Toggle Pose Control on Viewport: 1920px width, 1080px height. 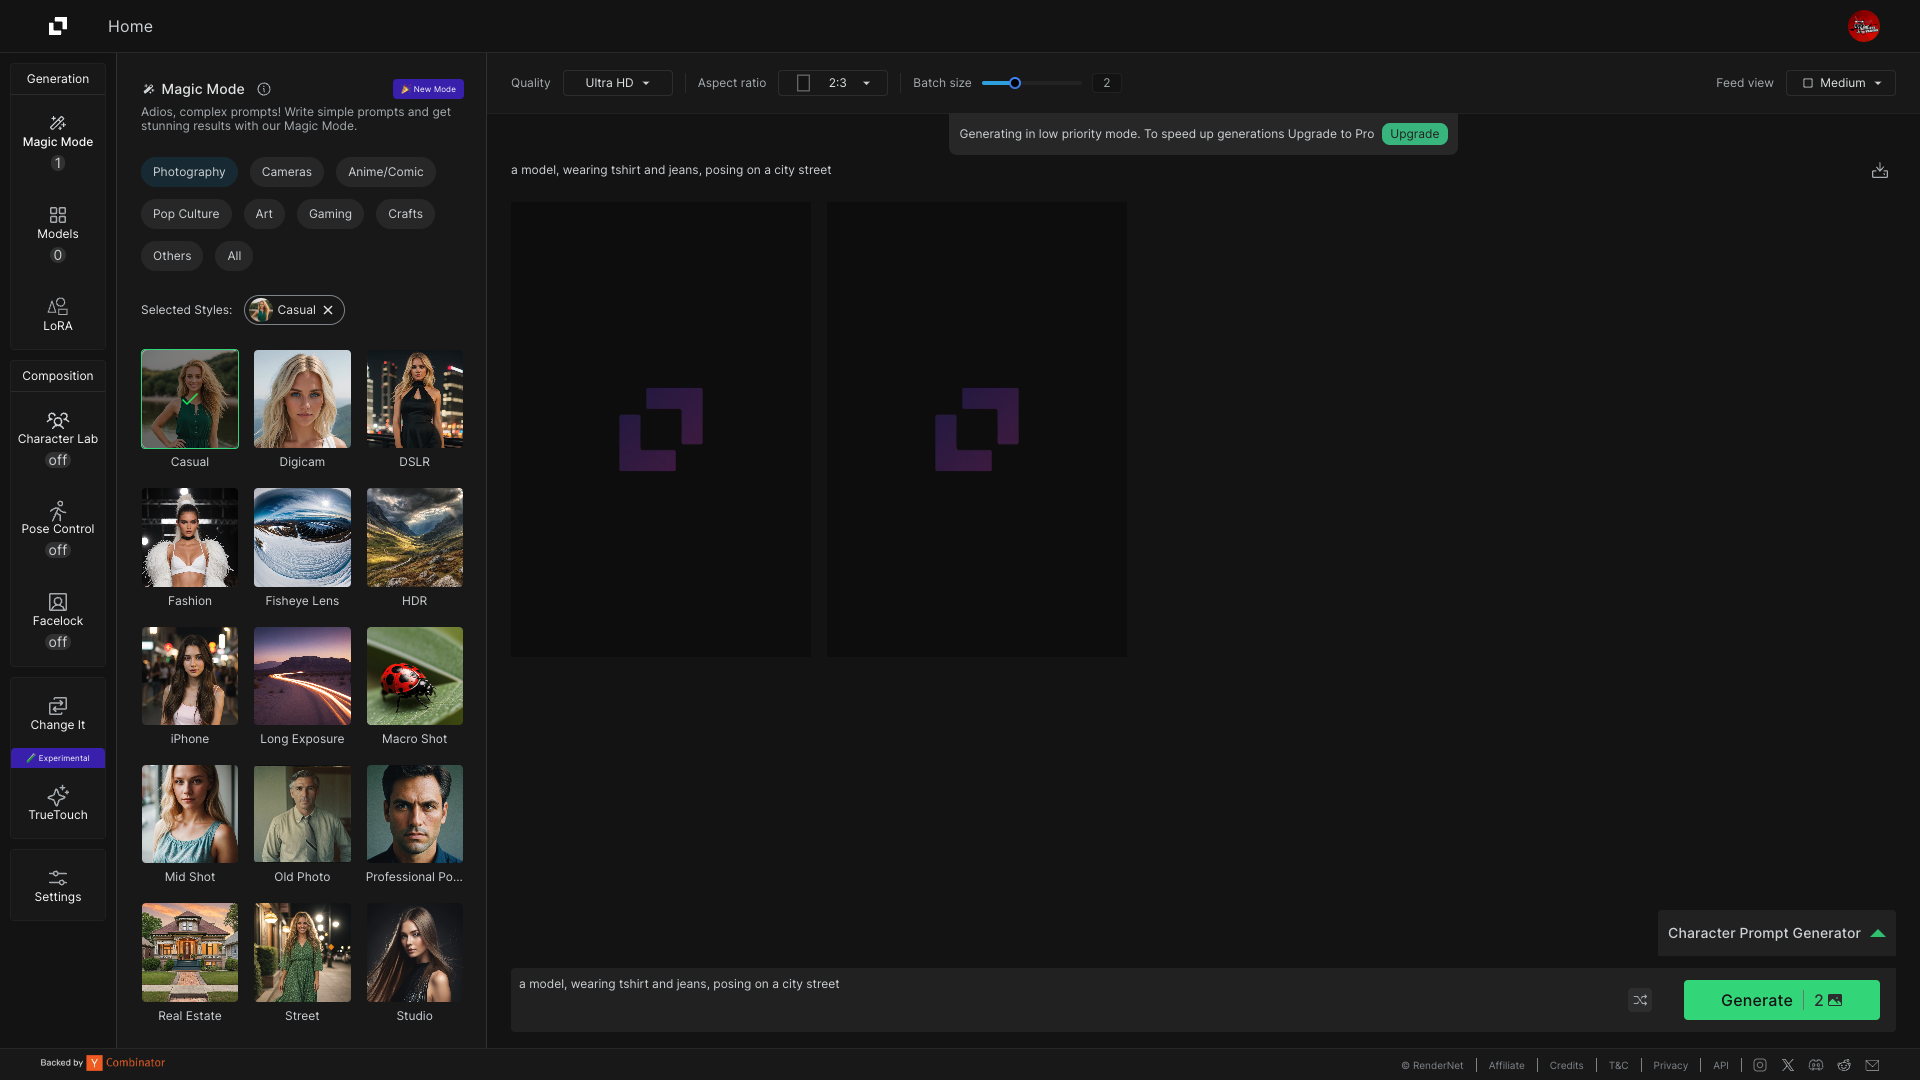coord(58,550)
